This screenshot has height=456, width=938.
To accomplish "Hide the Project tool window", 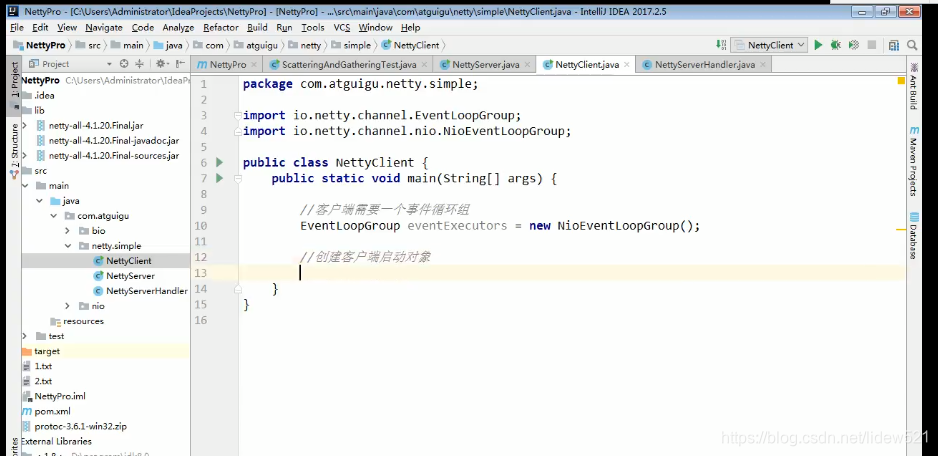I will tap(179, 63).
